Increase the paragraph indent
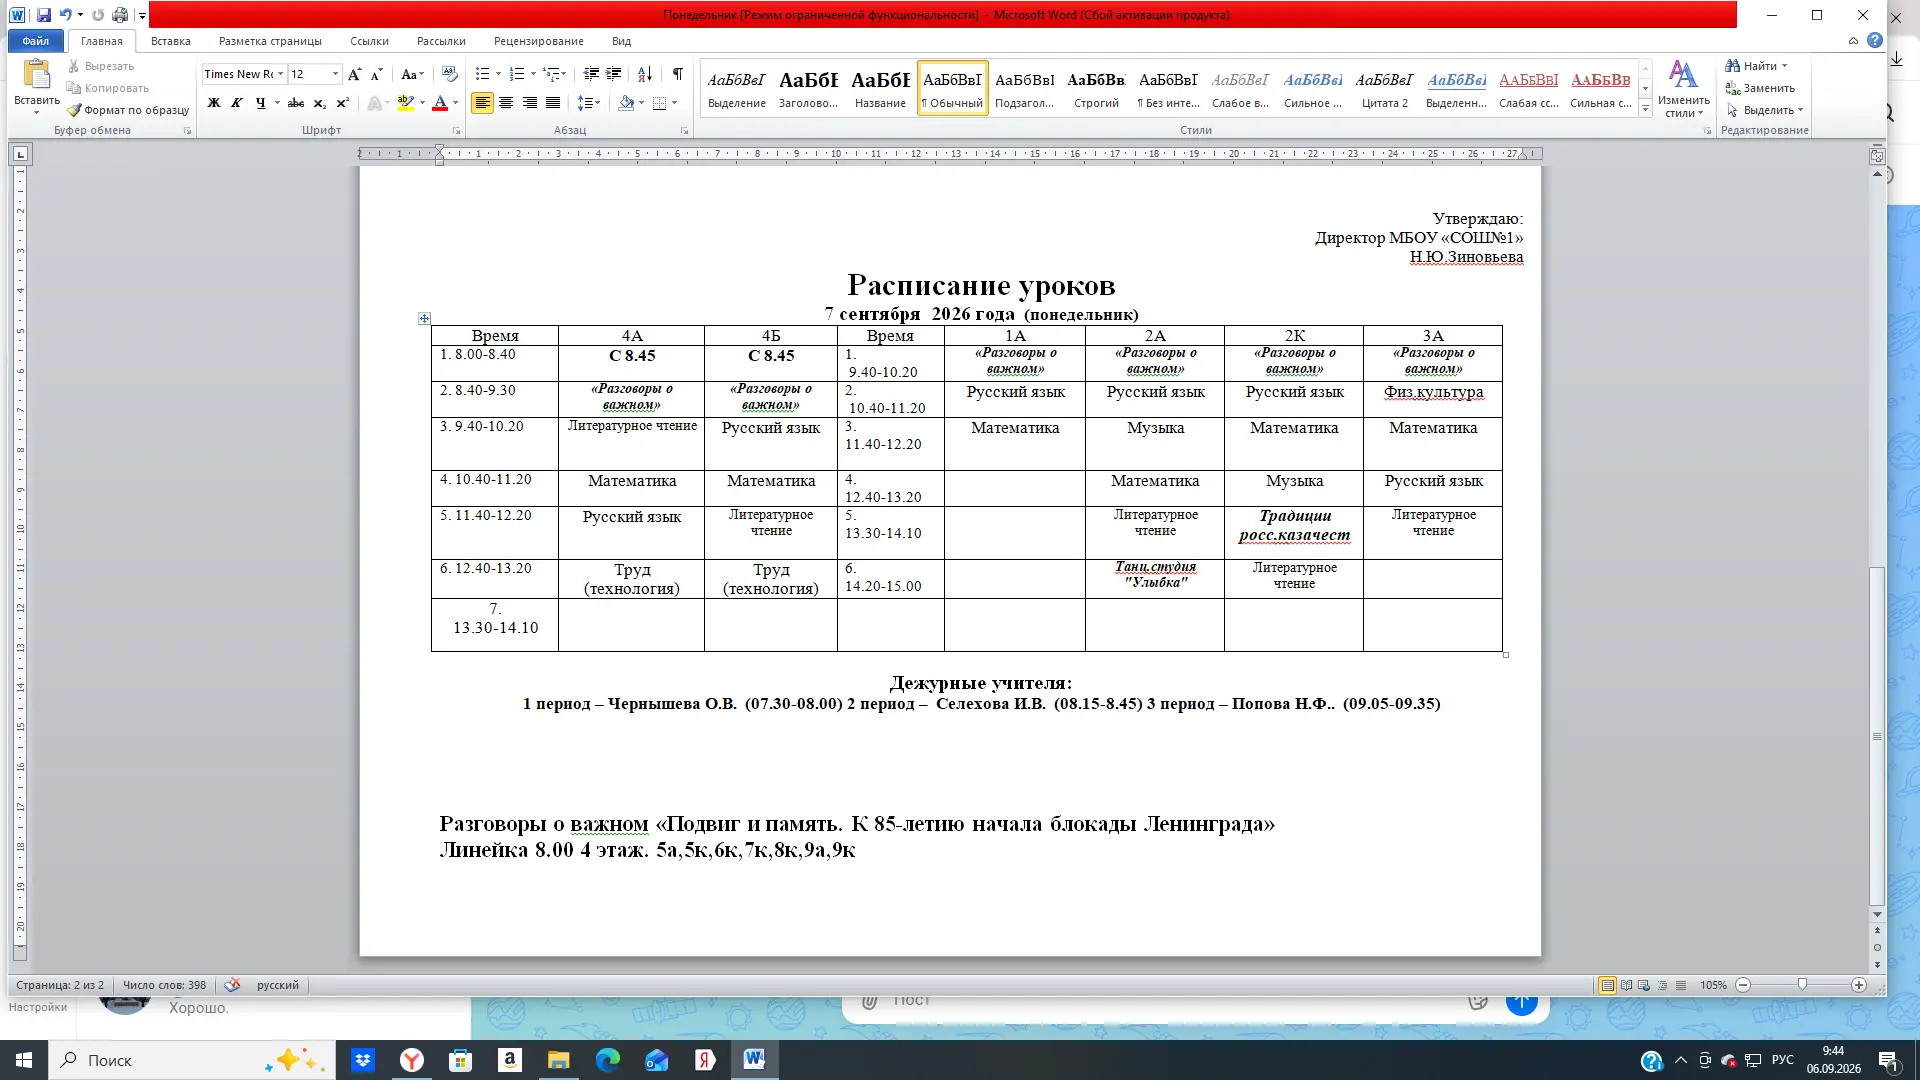 614,74
